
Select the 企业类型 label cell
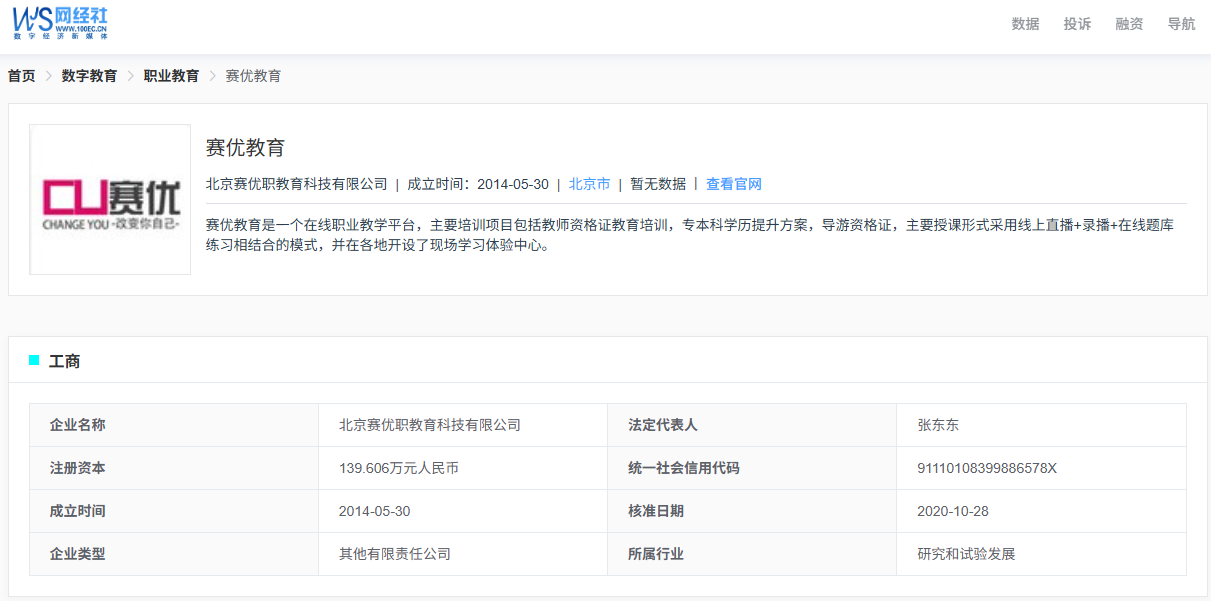pyautogui.click(x=174, y=554)
